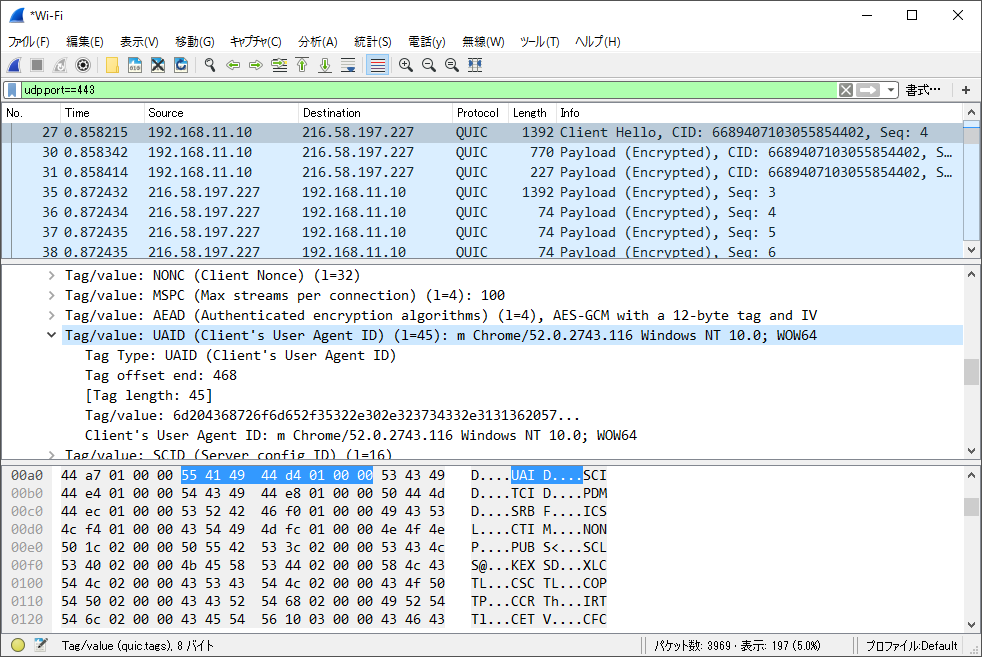The image size is (982, 657).
Task: Toggle the colorize packet list button
Action: (x=378, y=65)
